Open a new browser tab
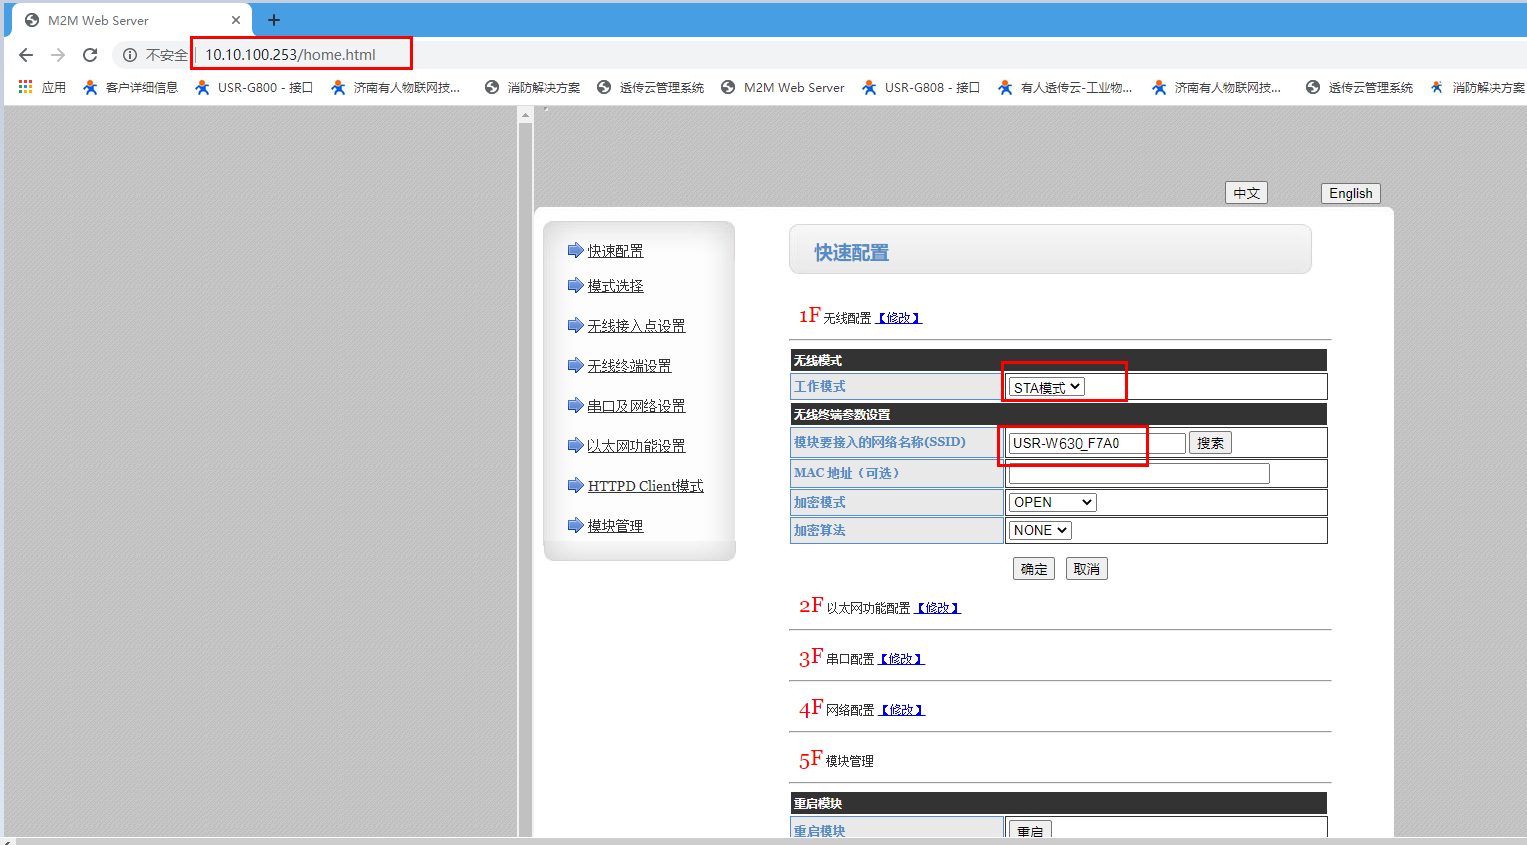The height and width of the screenshot is (845, 1527). 273,20
